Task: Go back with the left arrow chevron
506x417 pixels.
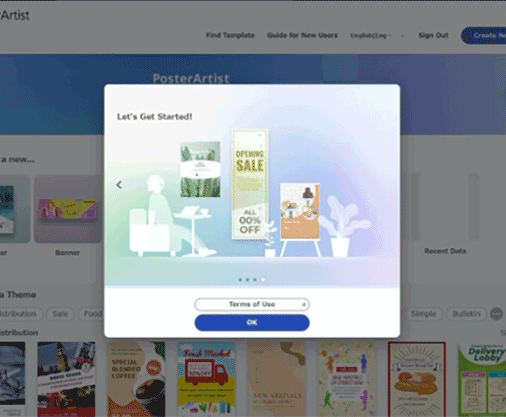Action: tap(119, 185)
